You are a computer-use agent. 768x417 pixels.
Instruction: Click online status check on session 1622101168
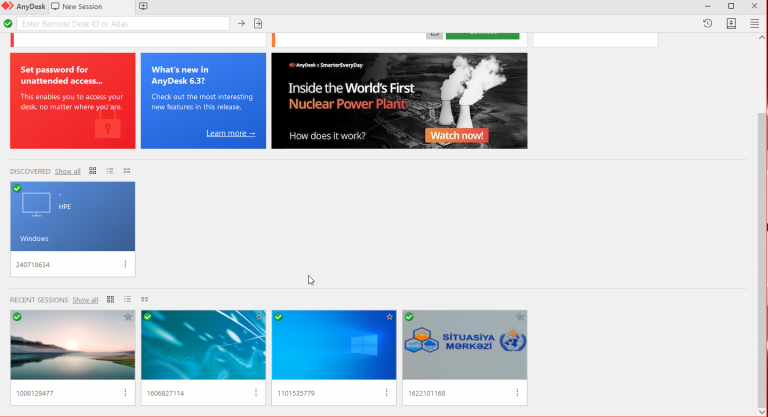coord(409,317)
